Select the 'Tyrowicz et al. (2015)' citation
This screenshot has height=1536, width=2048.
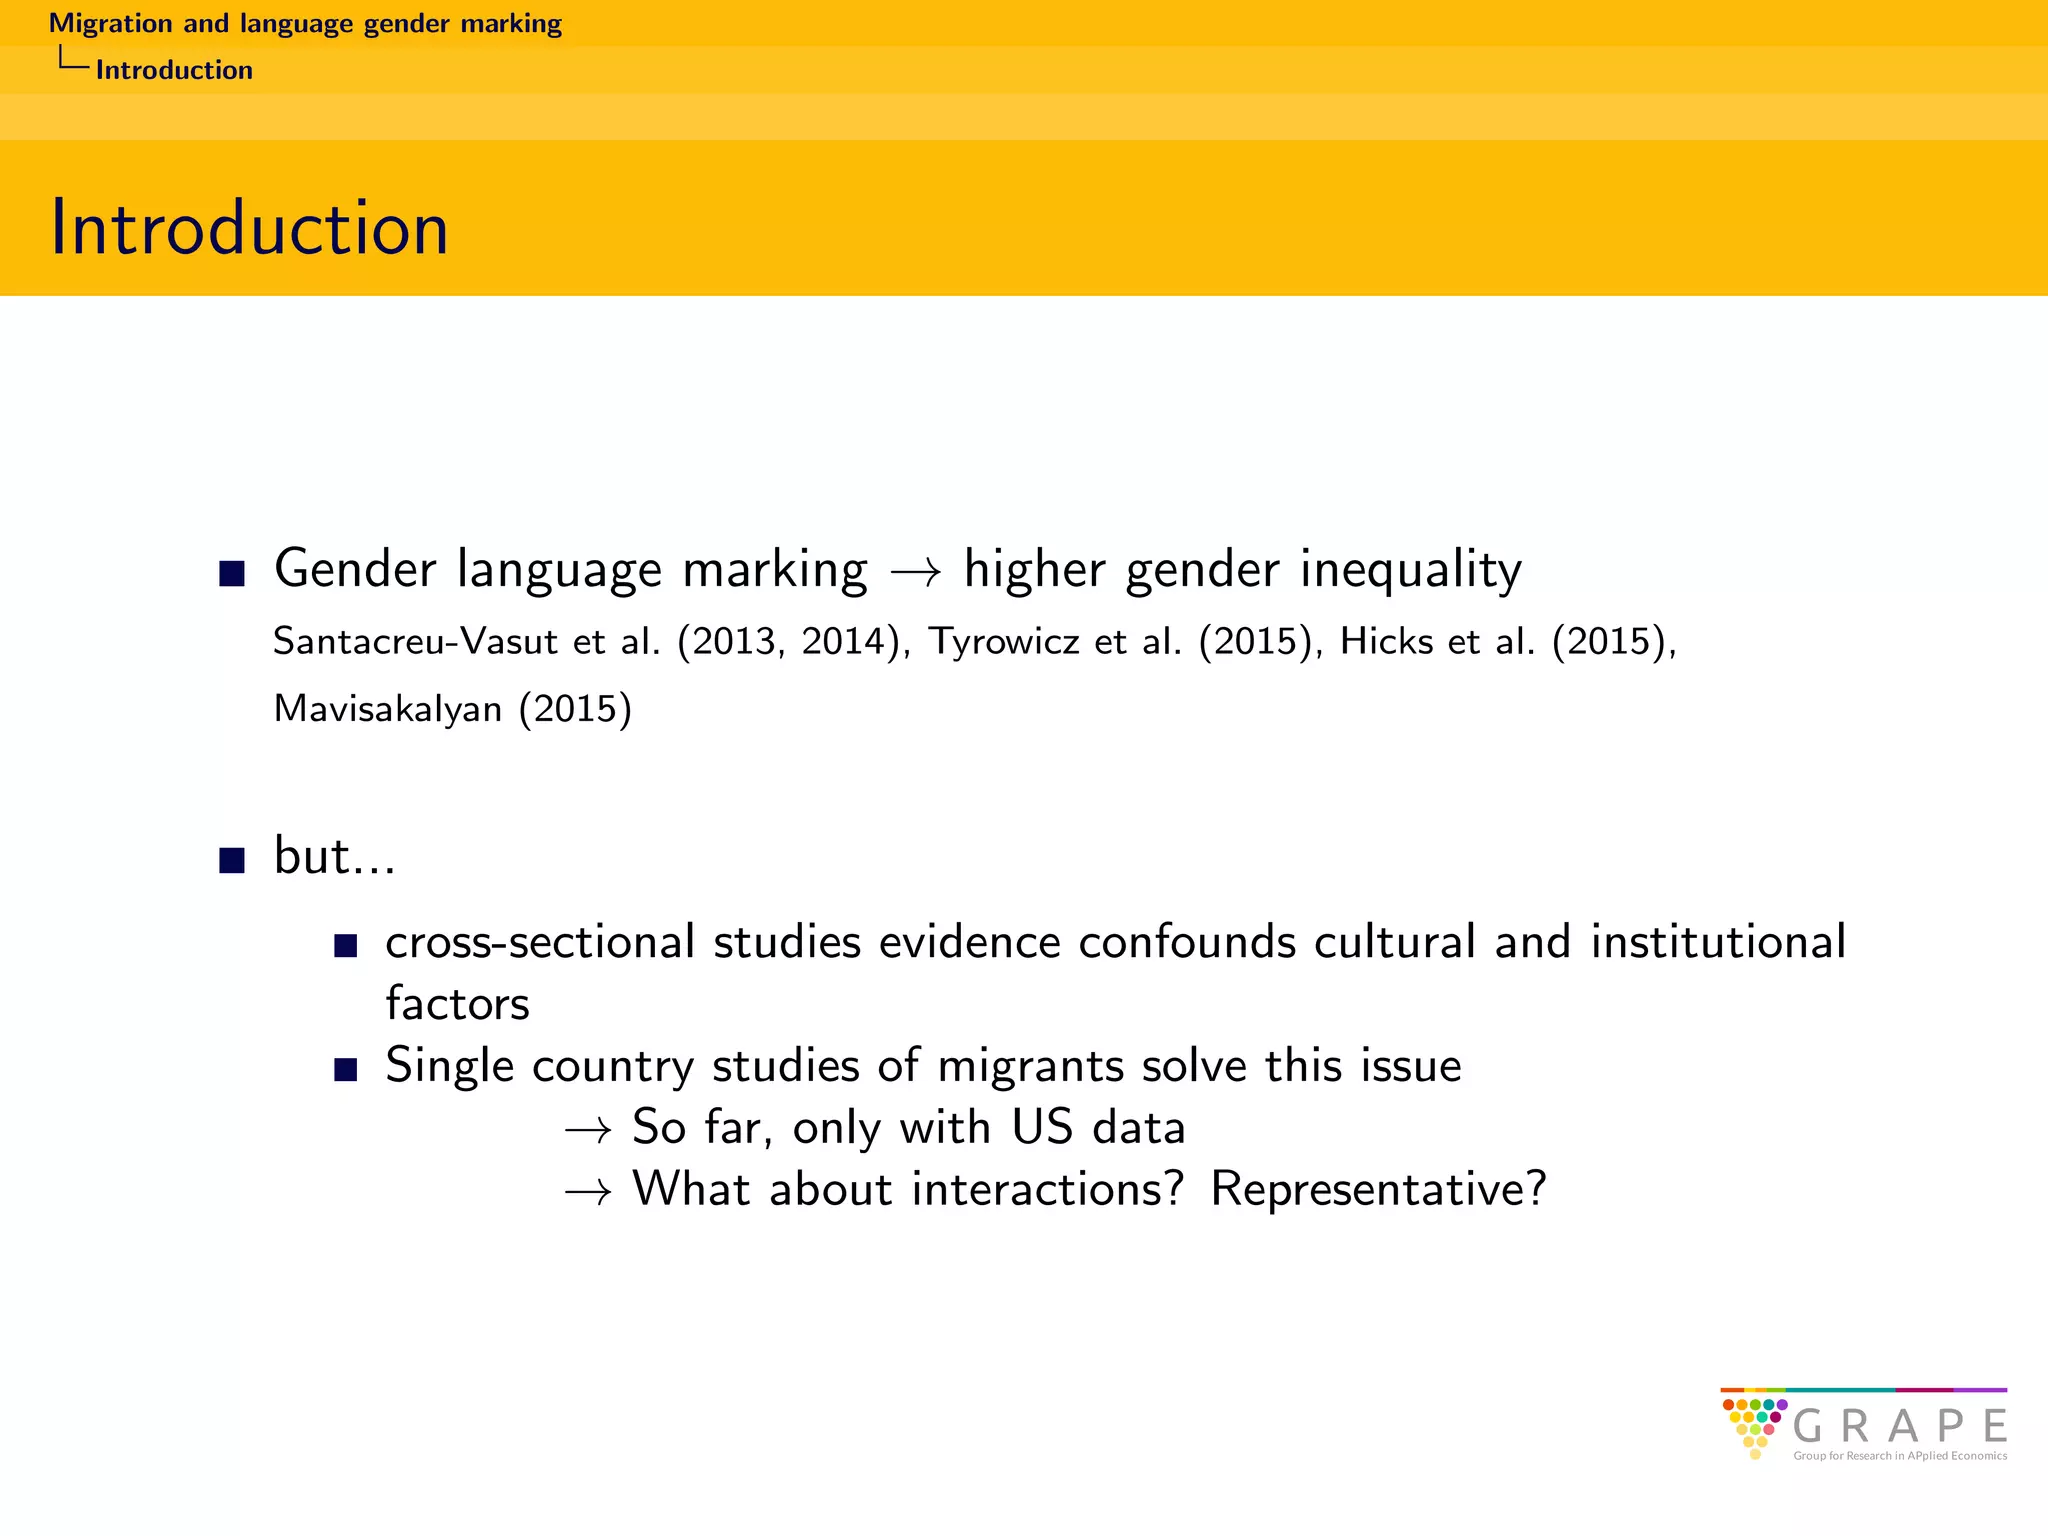coord(1120,641)
